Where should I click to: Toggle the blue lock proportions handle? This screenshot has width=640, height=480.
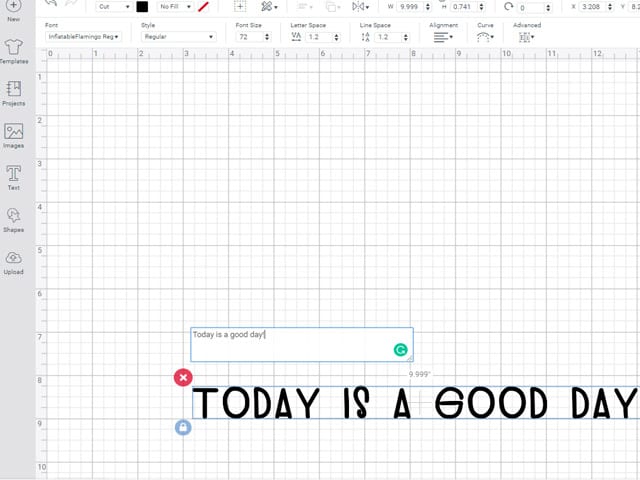183,427
